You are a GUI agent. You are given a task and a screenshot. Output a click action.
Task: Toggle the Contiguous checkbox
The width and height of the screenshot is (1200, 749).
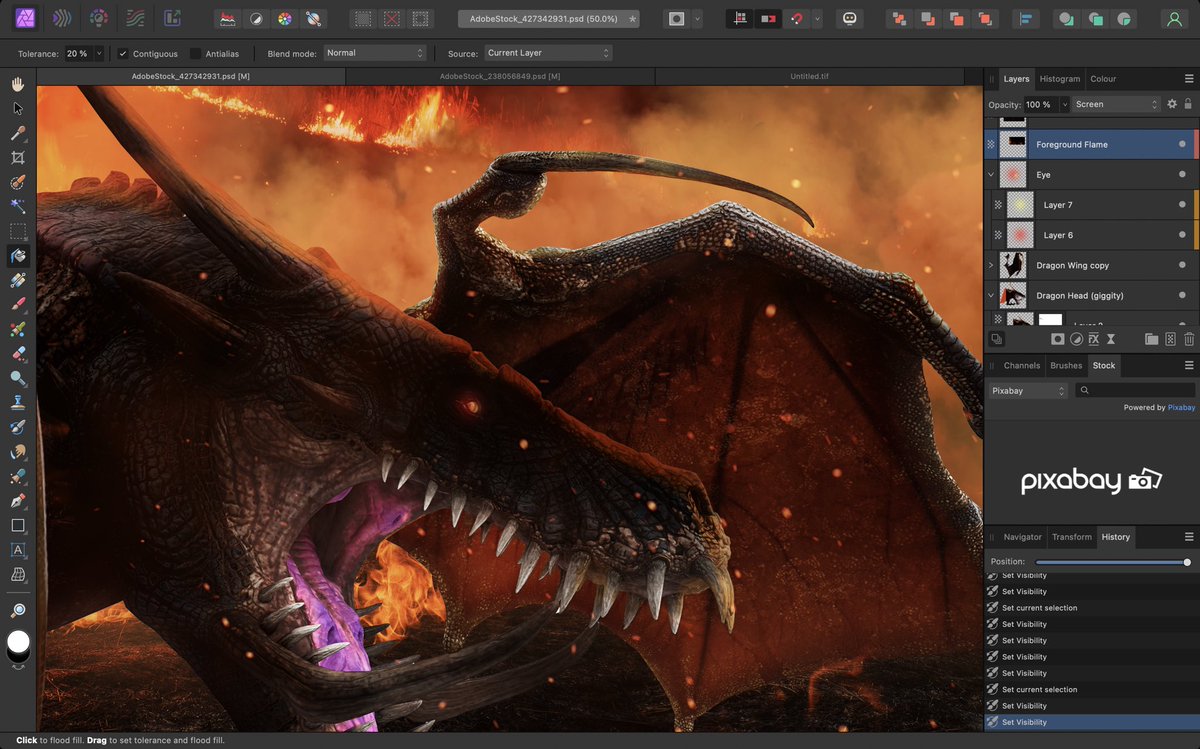(x=123, y=53)
